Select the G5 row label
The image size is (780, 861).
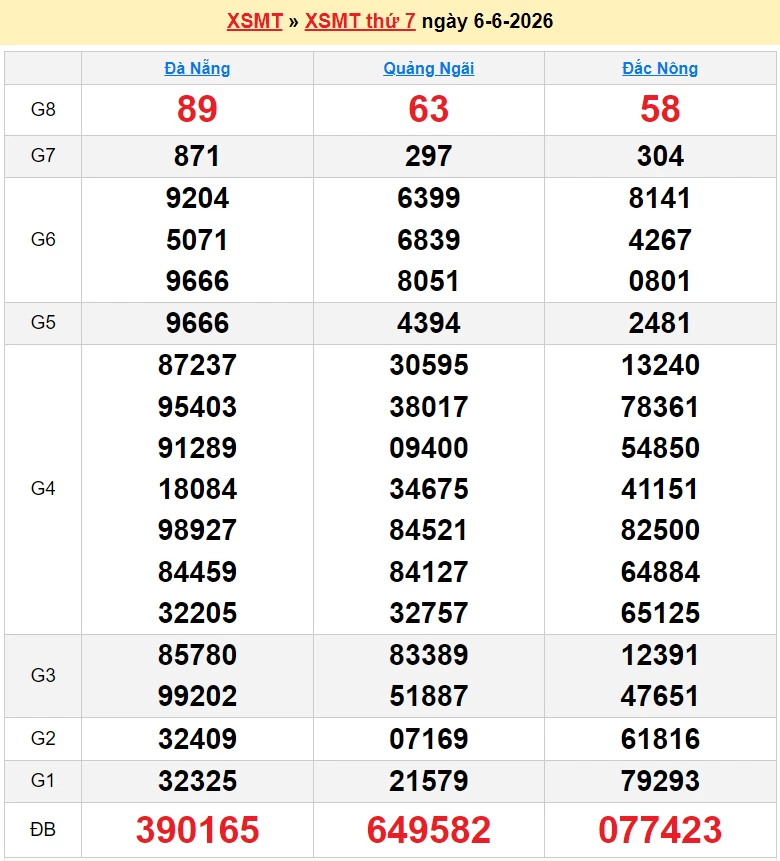[x=43, y=322]
